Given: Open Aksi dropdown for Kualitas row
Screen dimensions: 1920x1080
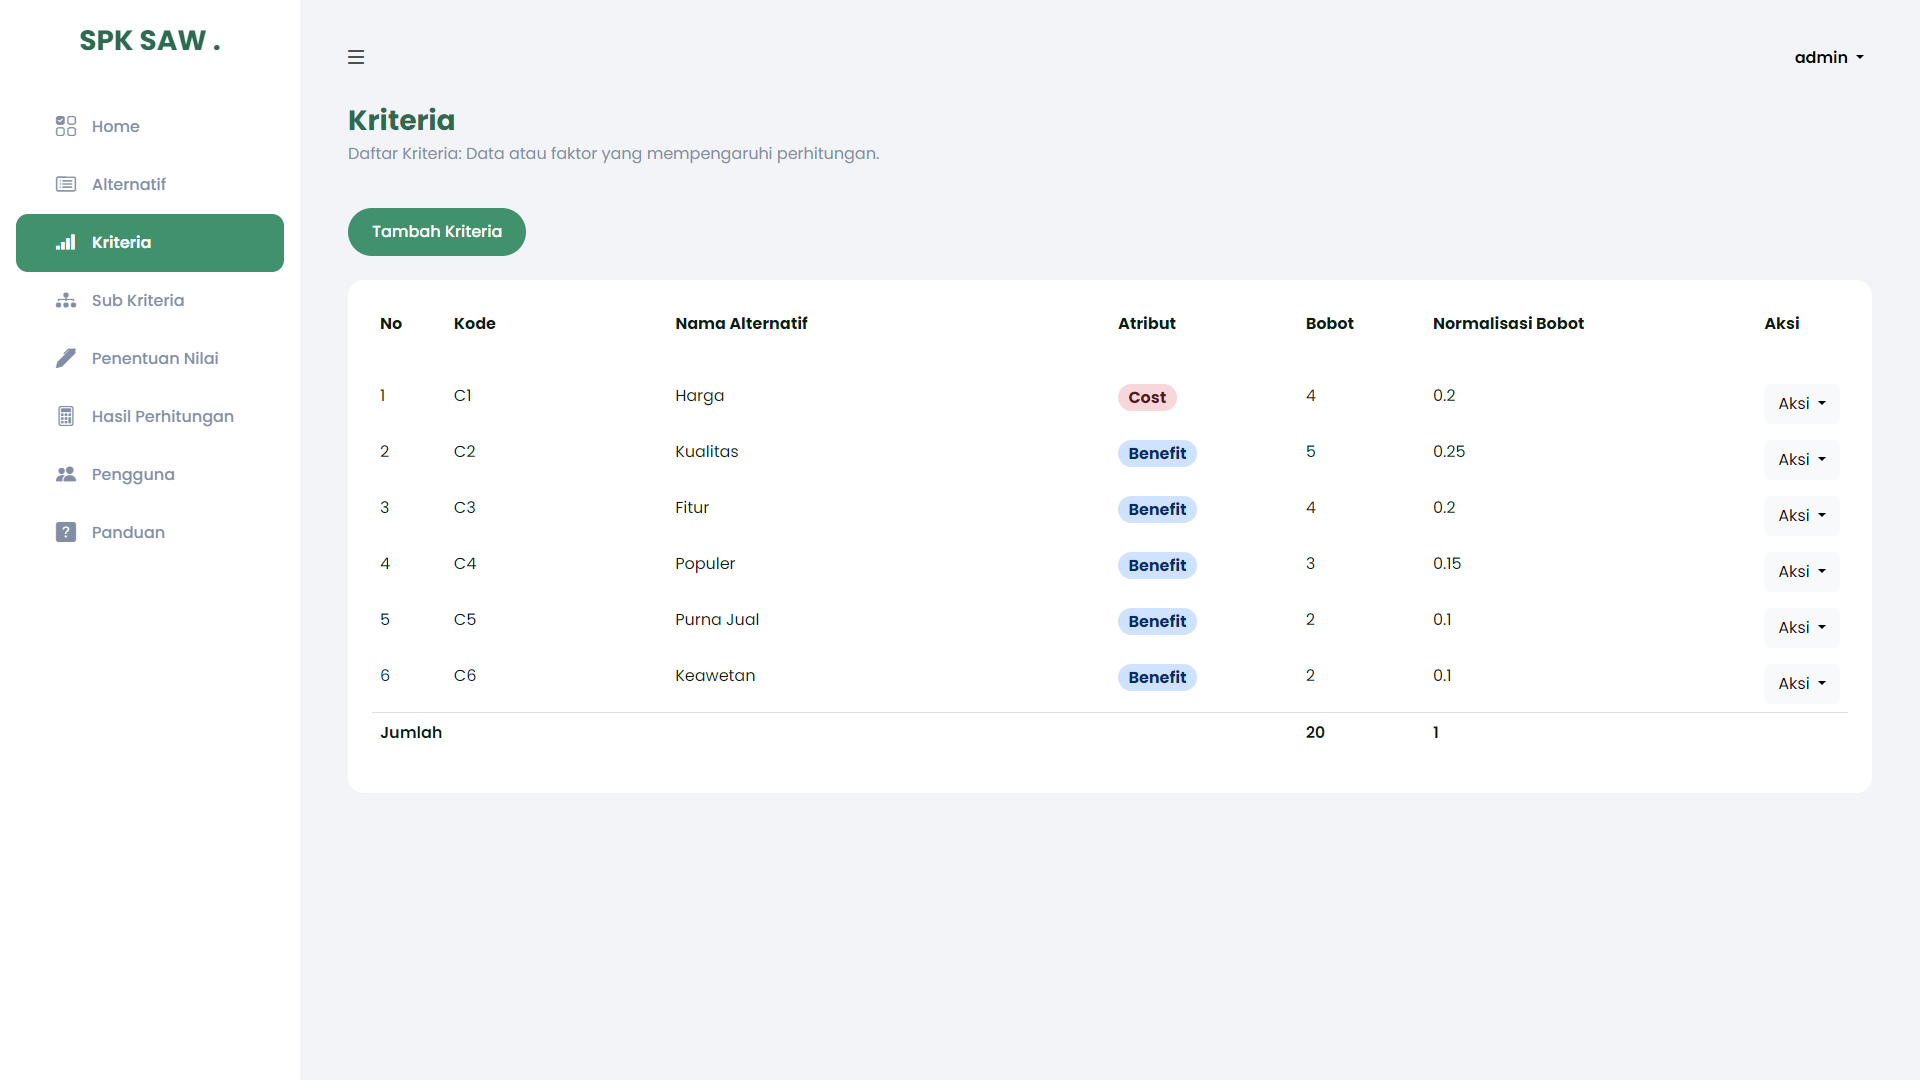Looking at the screenshot, I should (x=1801, y=460).
